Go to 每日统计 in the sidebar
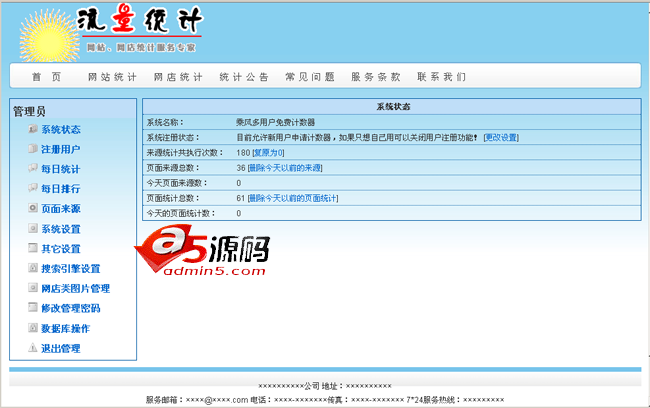Screen dimensions: 650x408 pyautogui.click(x=61, y=169)
